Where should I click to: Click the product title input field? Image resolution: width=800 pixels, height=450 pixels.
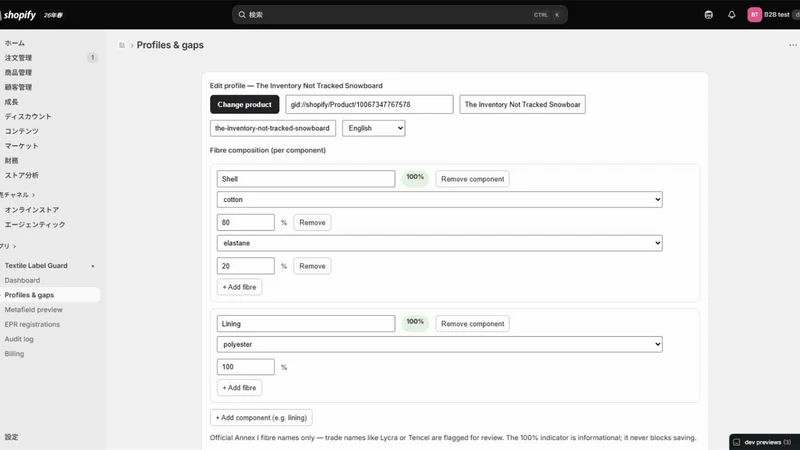522,104
